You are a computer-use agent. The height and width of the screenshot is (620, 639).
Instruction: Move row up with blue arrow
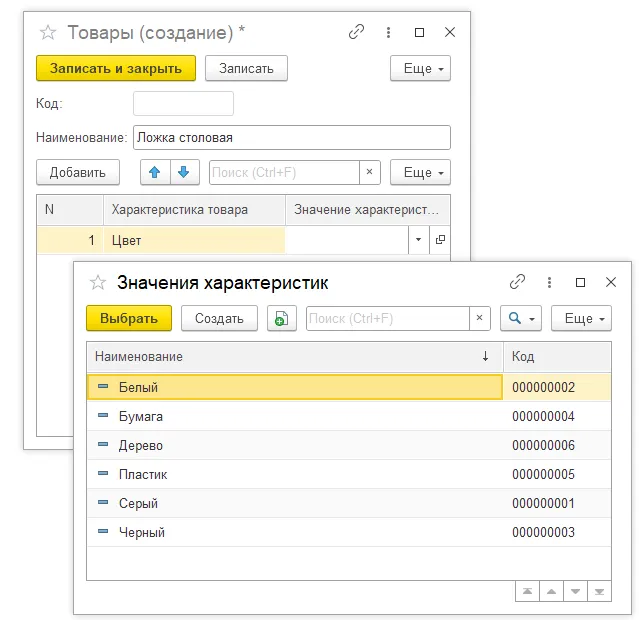[155, 172]
